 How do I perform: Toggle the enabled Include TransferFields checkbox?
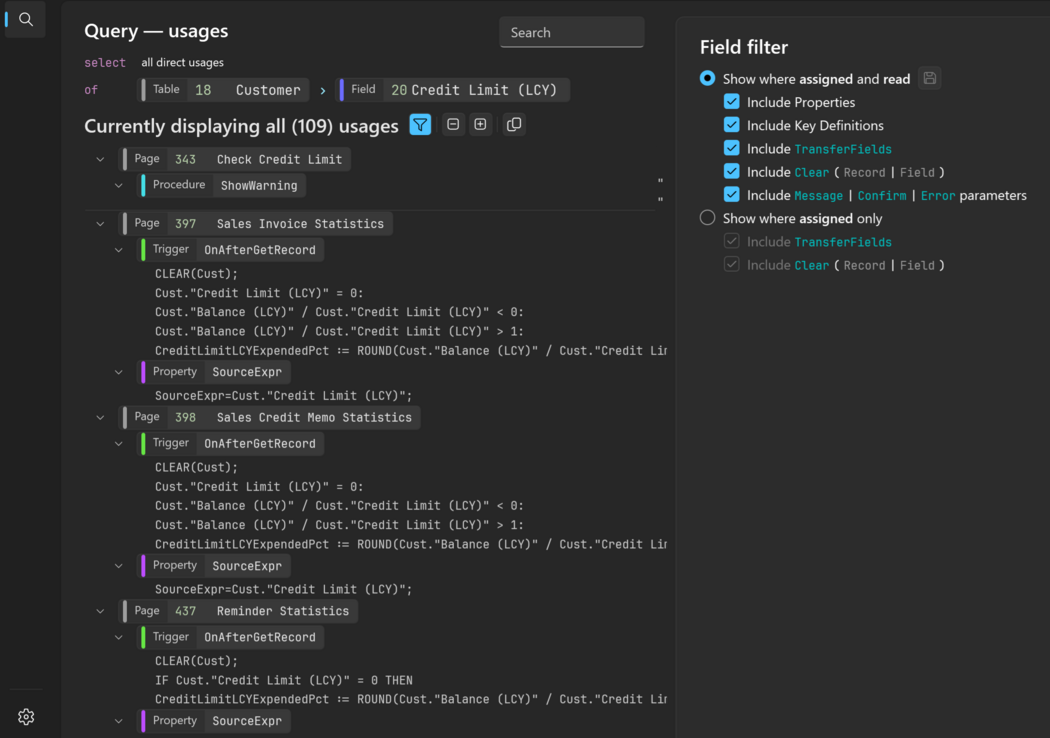[x=731, y=149]
